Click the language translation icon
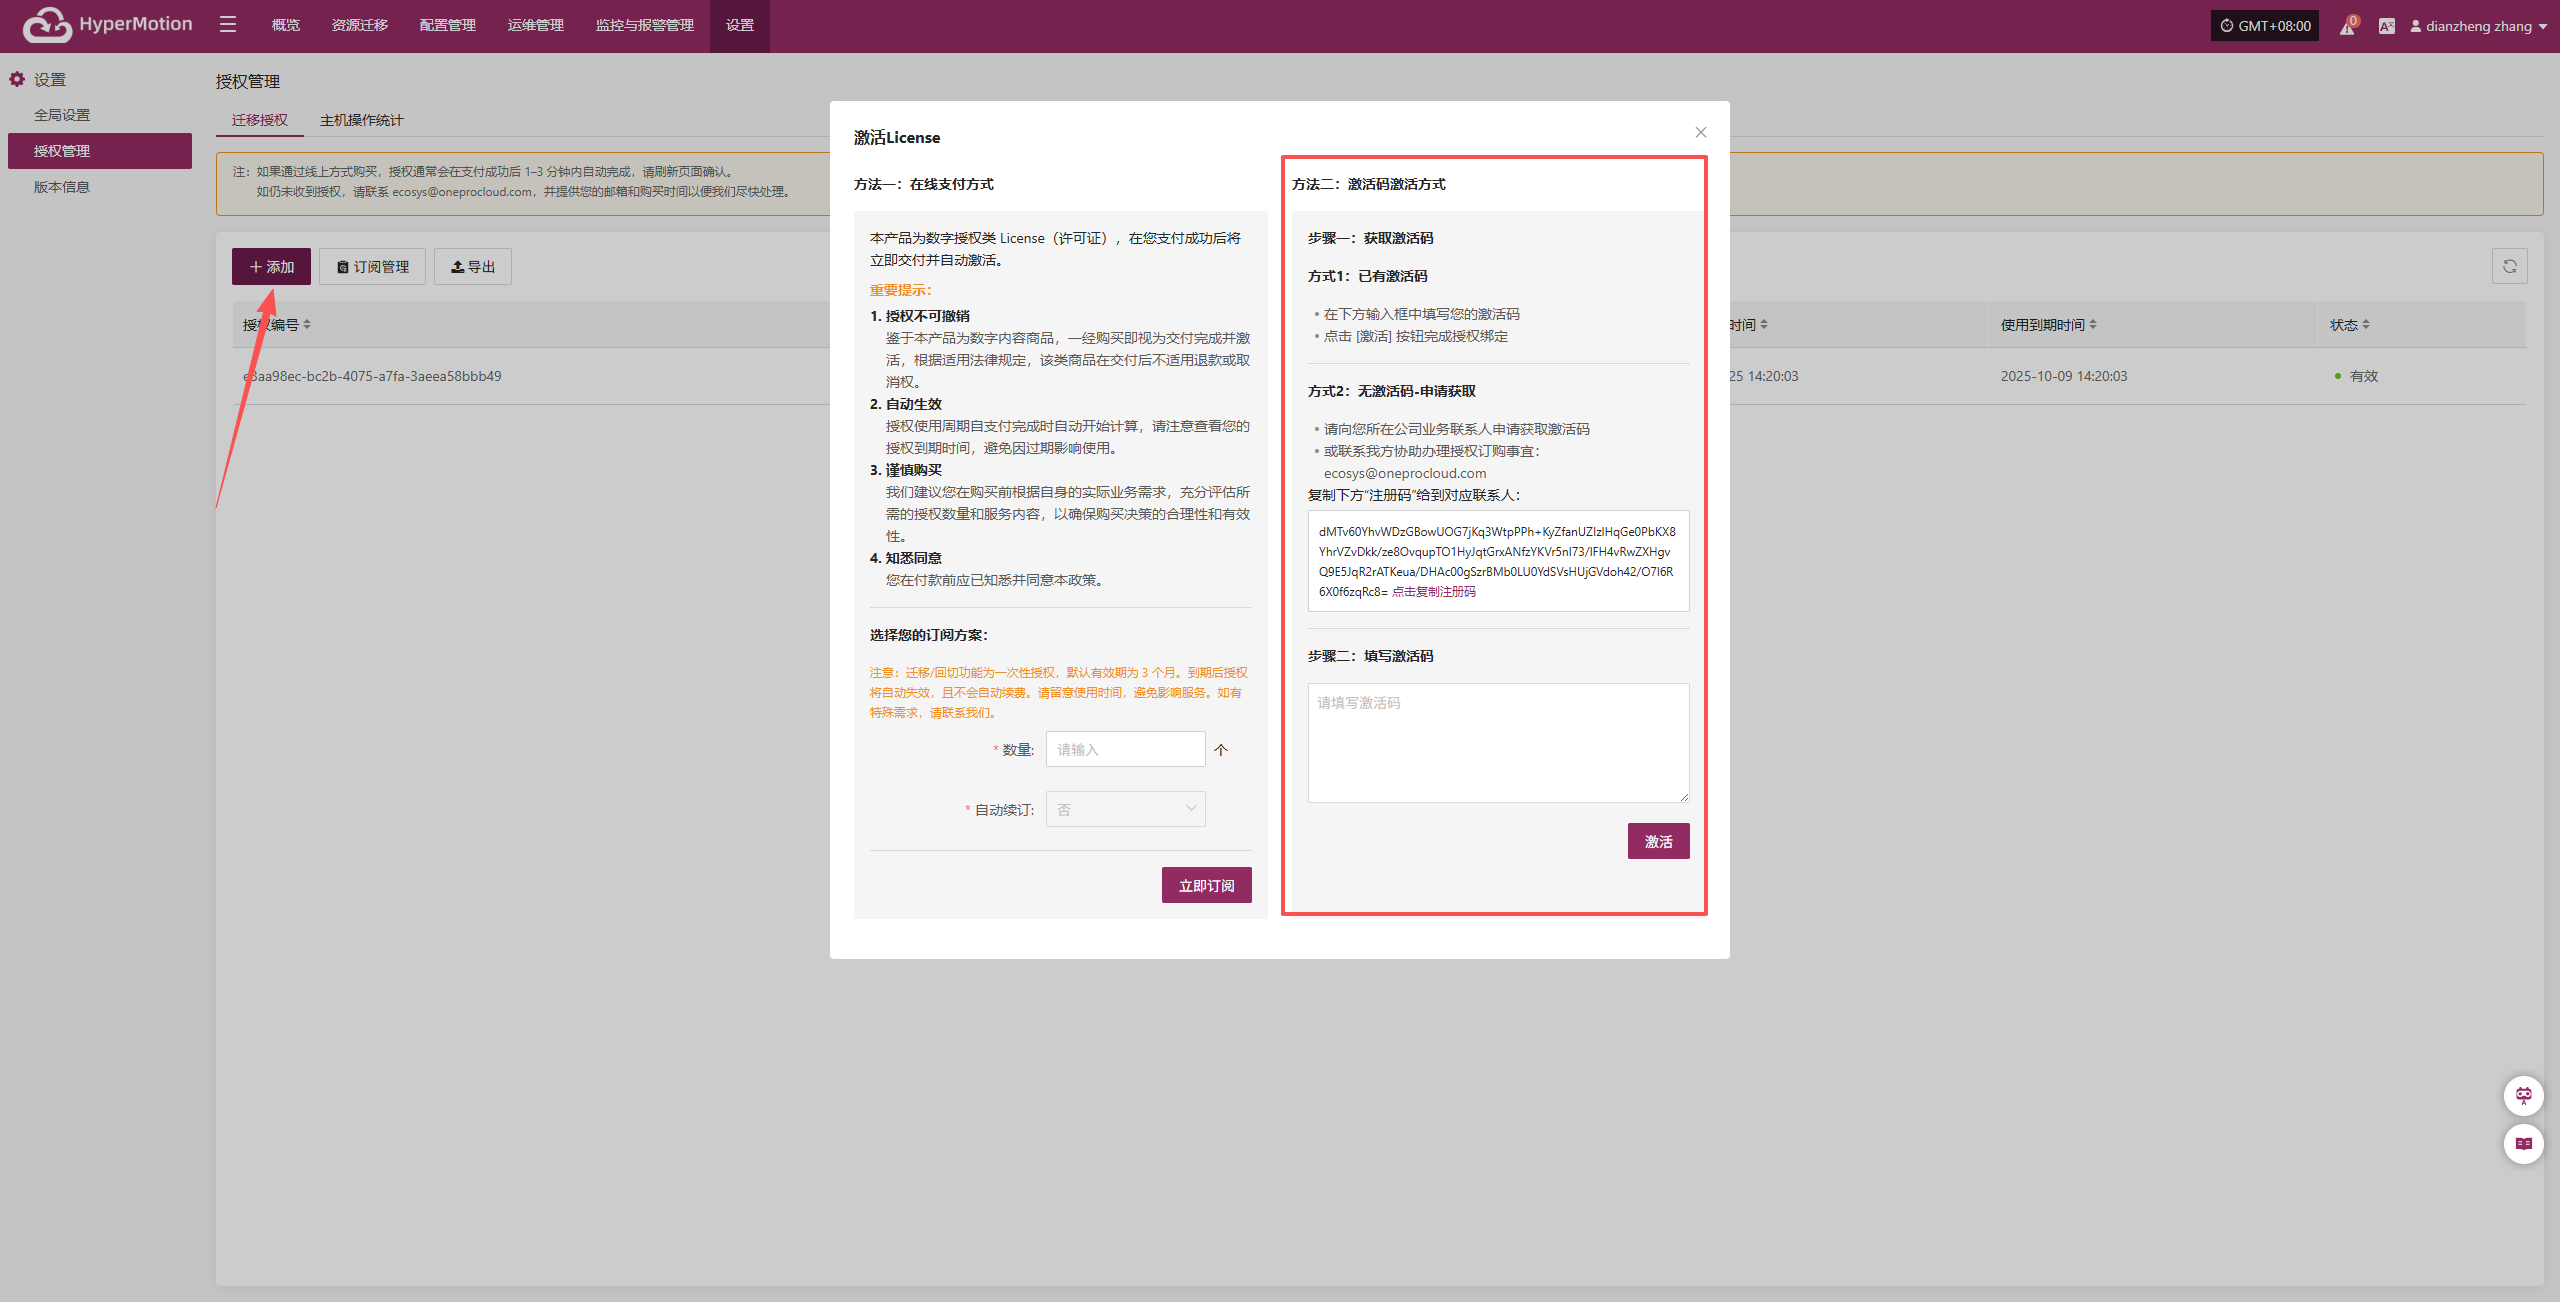This screenshot has width=2560, height=1302. tap(2387, 27)
